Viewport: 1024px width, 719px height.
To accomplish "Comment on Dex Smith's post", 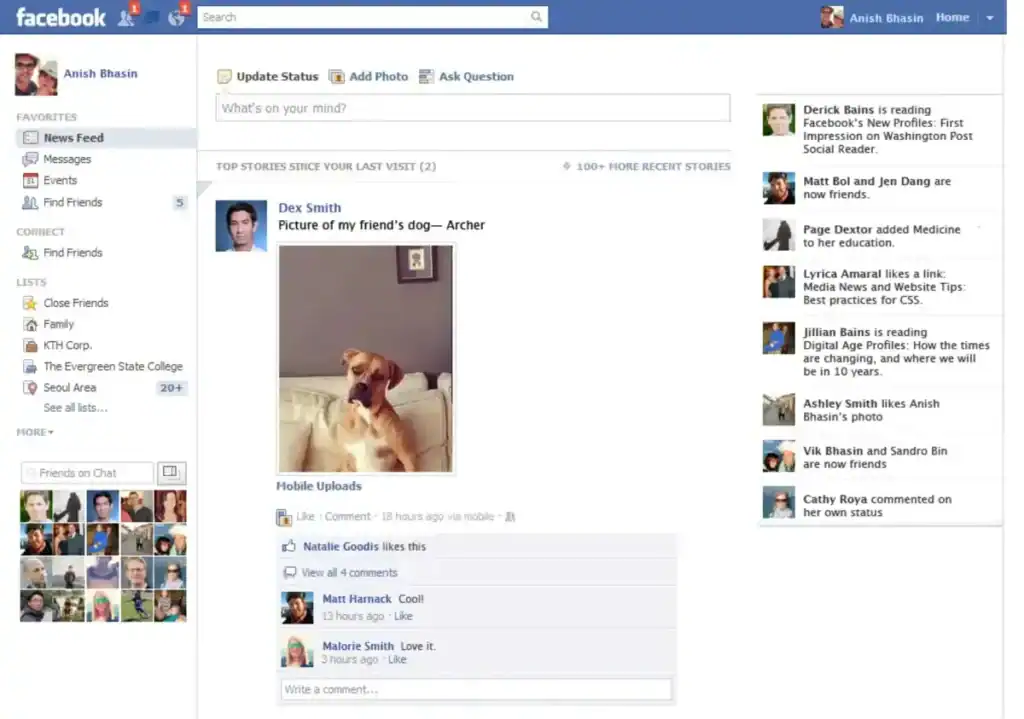I will 347,517.
